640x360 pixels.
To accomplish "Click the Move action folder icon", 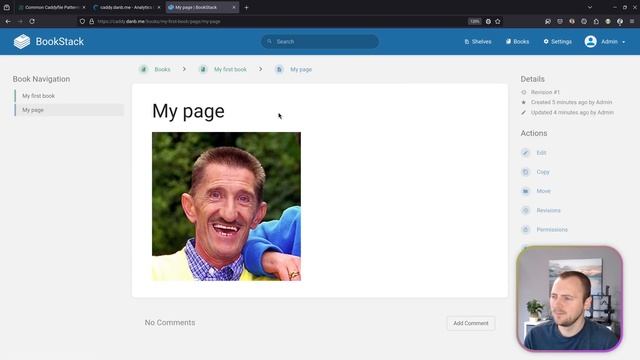I will (x=525, y=191).
